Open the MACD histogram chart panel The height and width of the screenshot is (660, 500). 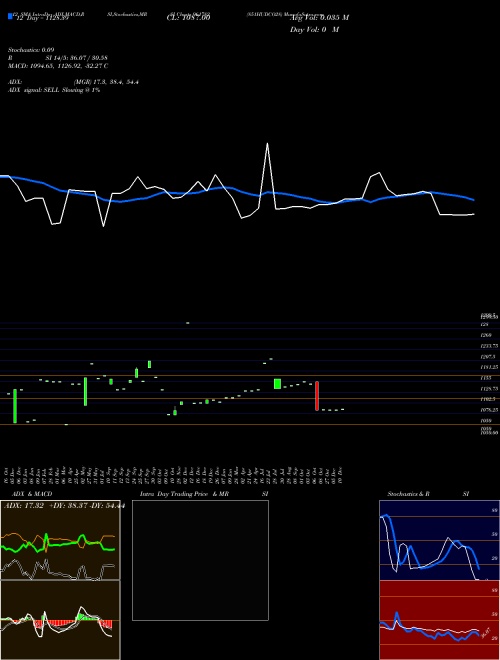point(60,620)
